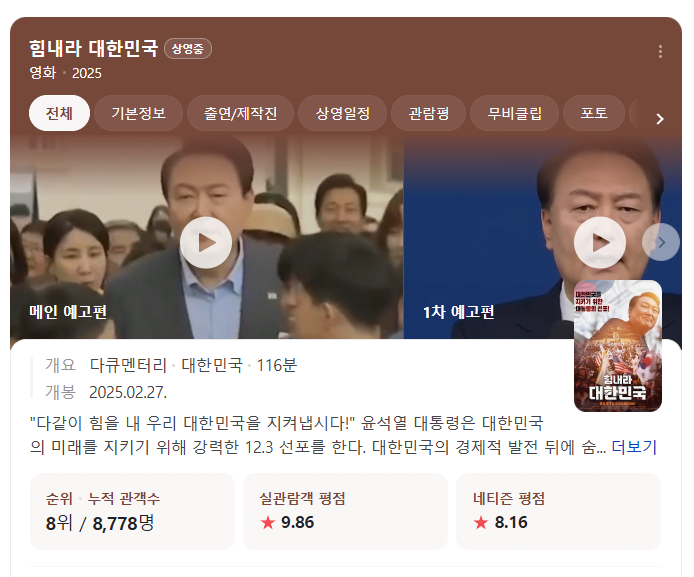694x577 pixels.
Task: Click the 메인 예고편 caption label
Action: pos(68,312)
